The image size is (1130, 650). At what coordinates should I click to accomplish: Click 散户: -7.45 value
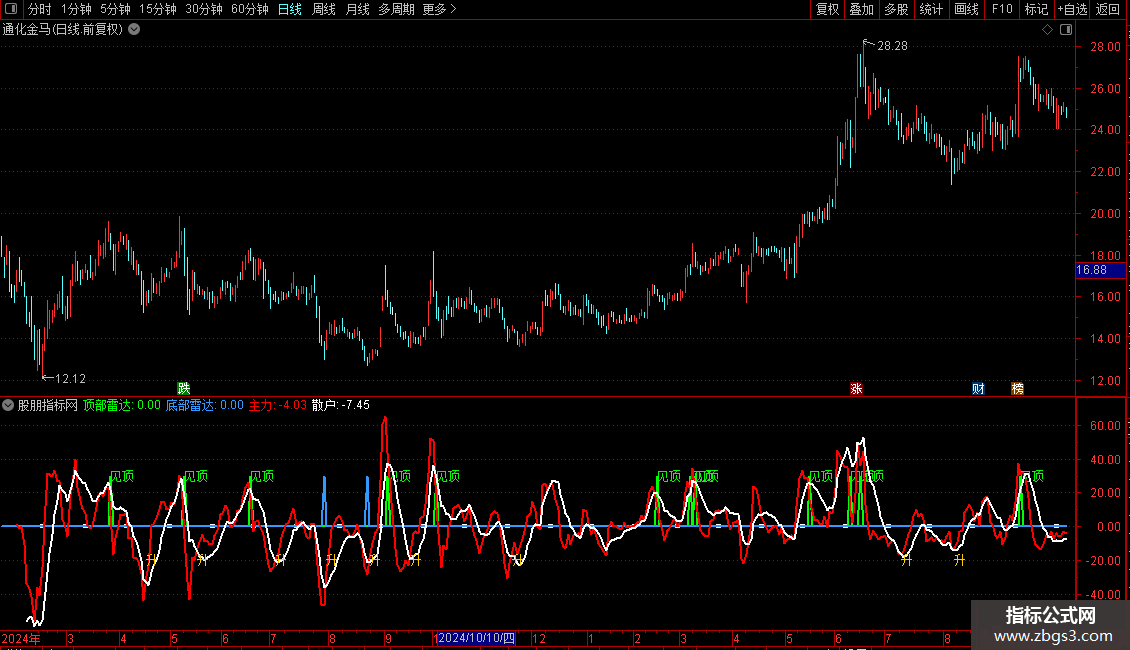coord(341,405)
